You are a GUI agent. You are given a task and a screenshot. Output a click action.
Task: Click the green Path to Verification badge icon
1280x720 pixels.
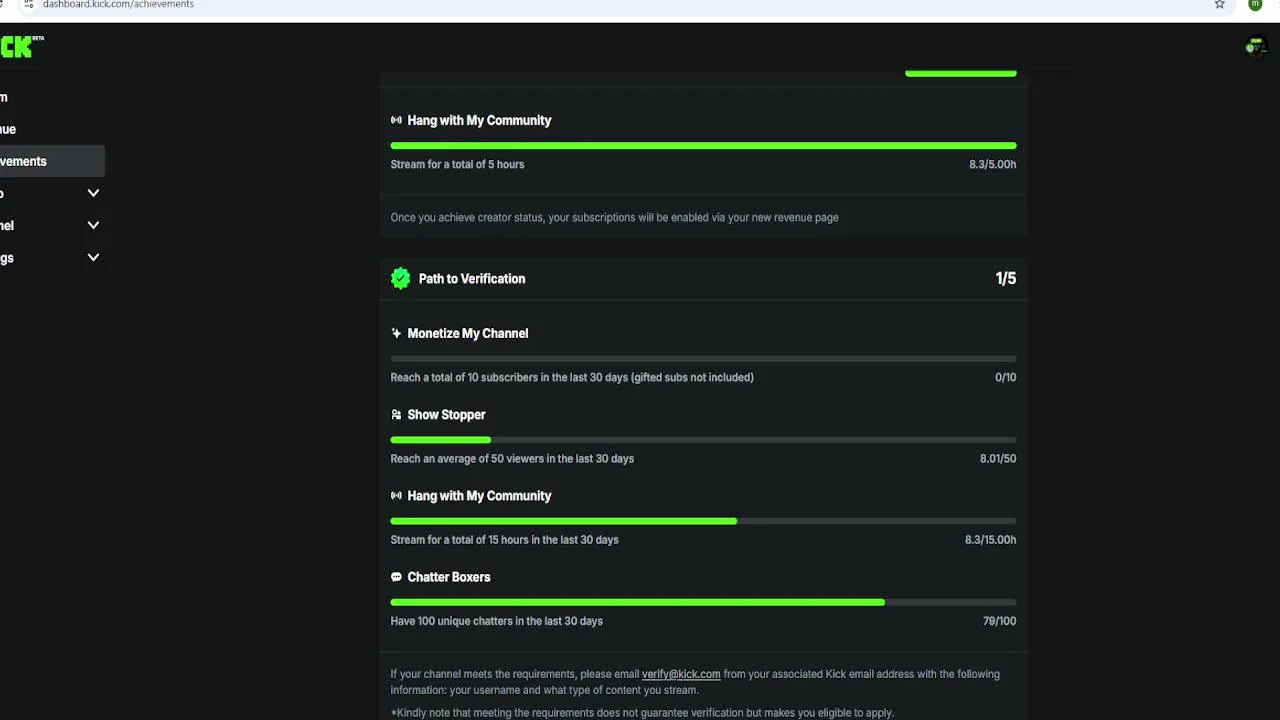point(400,279)
